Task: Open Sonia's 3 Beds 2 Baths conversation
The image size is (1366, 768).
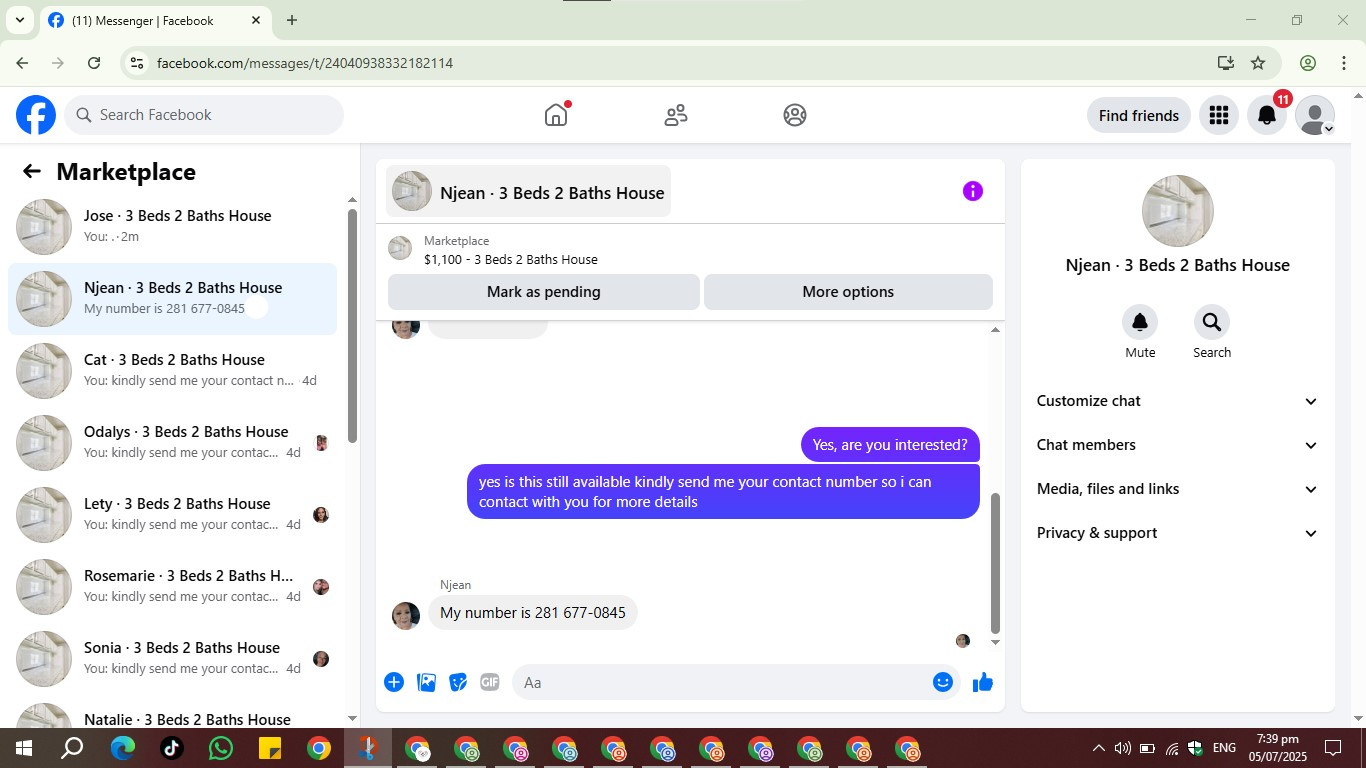Action: coord(172,659)
